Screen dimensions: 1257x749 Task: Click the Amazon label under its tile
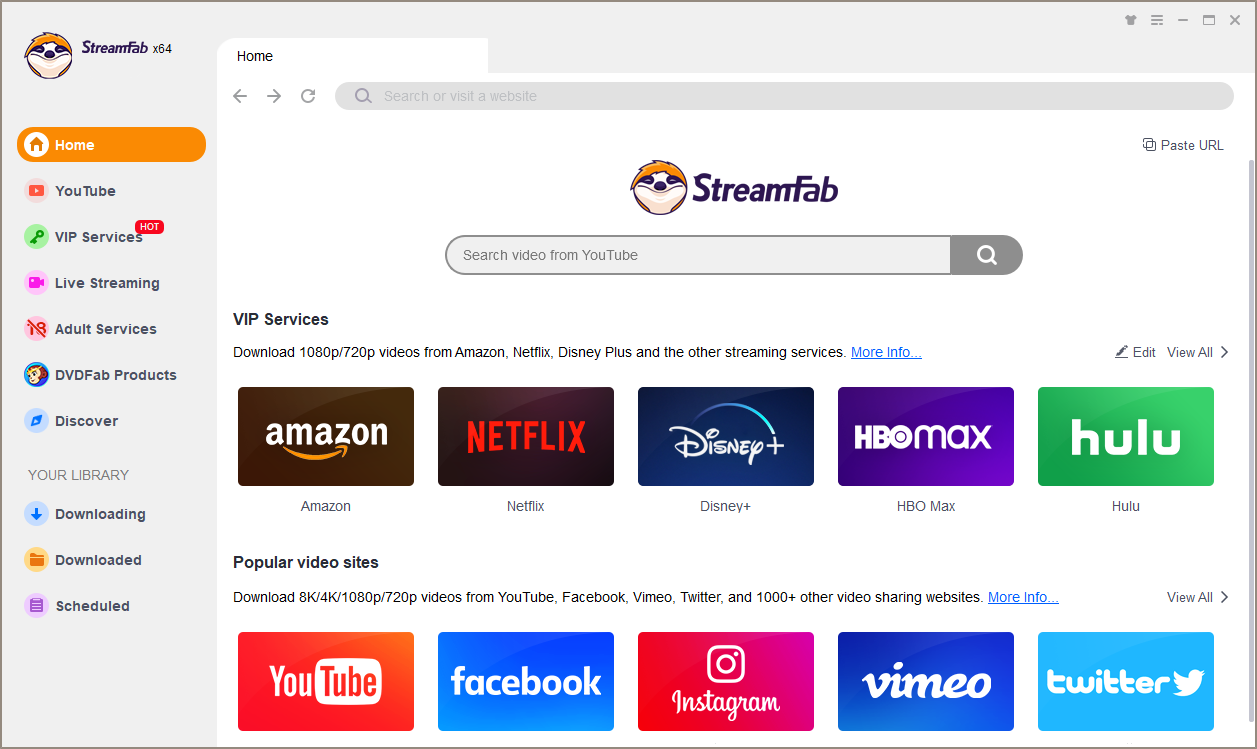point(326,506)
